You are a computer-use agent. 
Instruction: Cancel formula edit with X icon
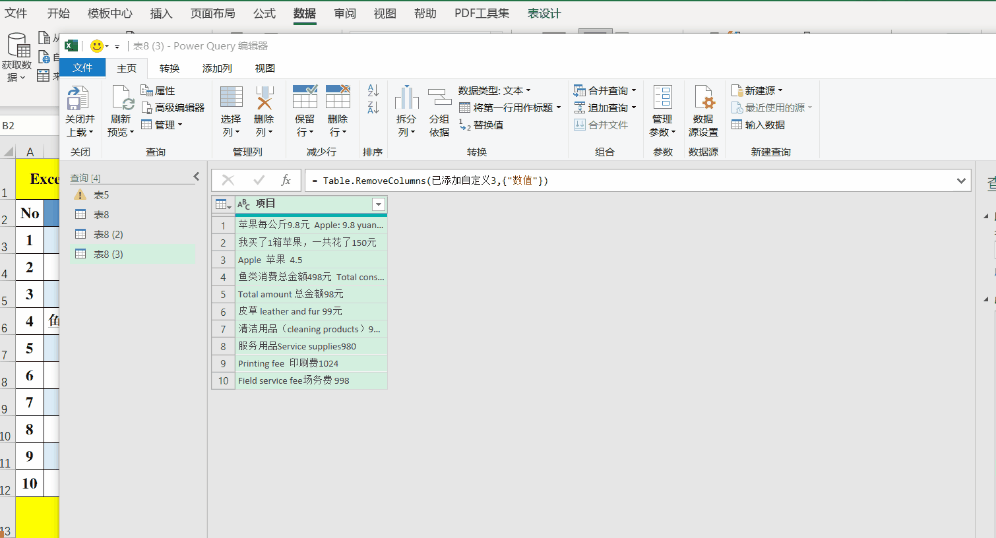tap(227, 180)
